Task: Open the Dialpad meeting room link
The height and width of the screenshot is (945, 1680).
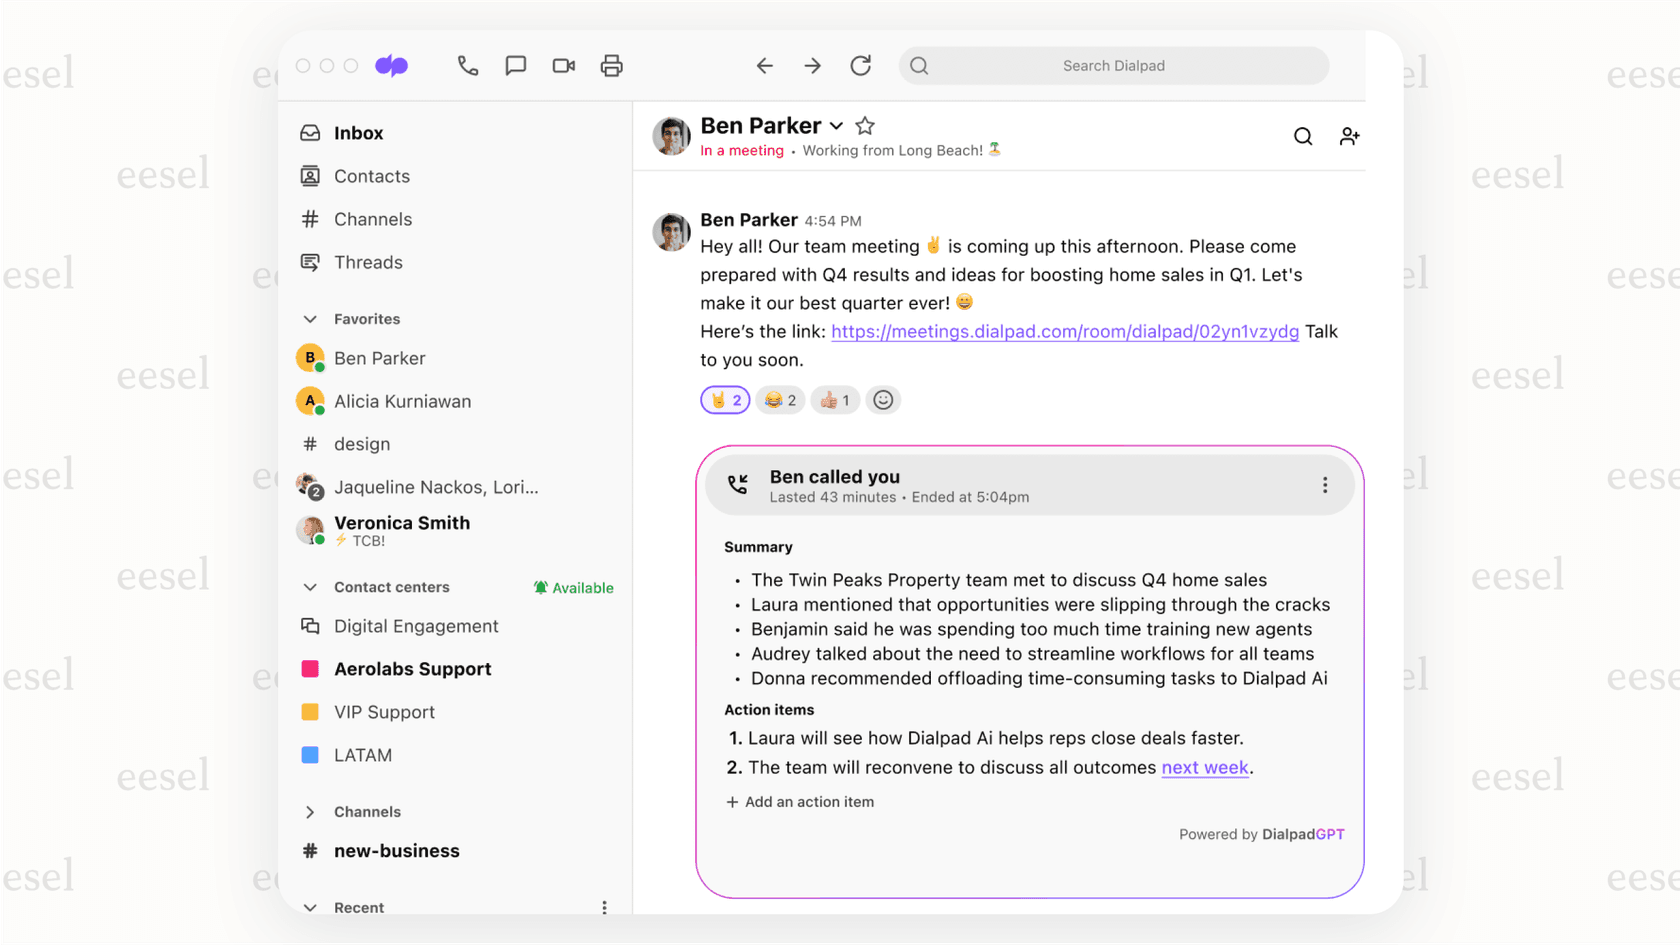Action: [1064, 331]
